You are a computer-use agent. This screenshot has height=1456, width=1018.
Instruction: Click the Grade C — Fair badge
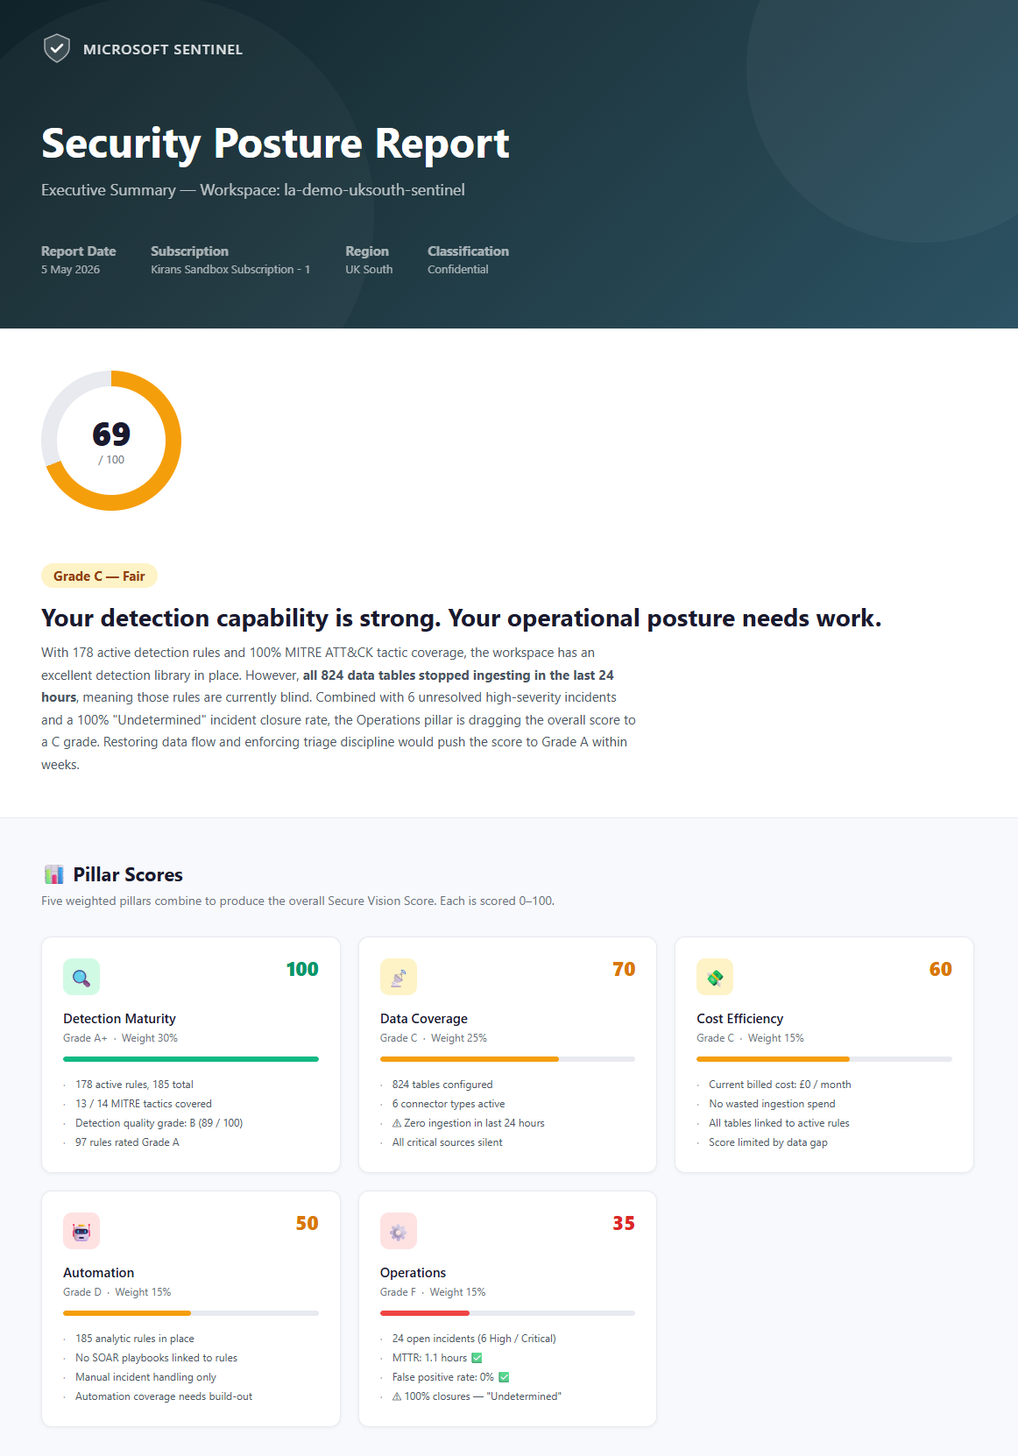click(x=99, y=576)
